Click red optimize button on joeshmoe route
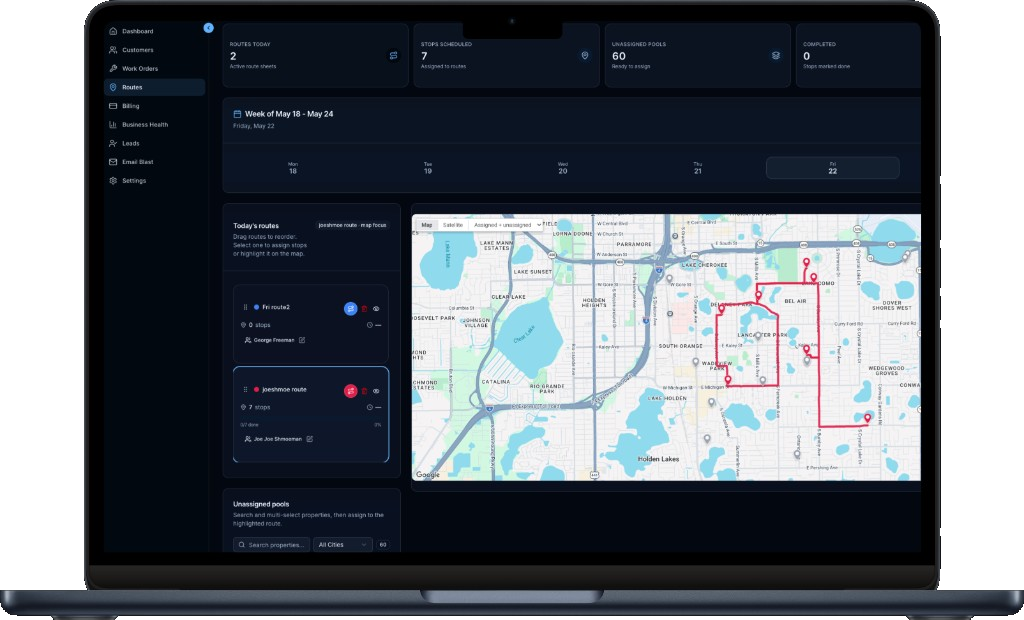Viewport: 1024px width, 620px height. click(x=351, y=391)
